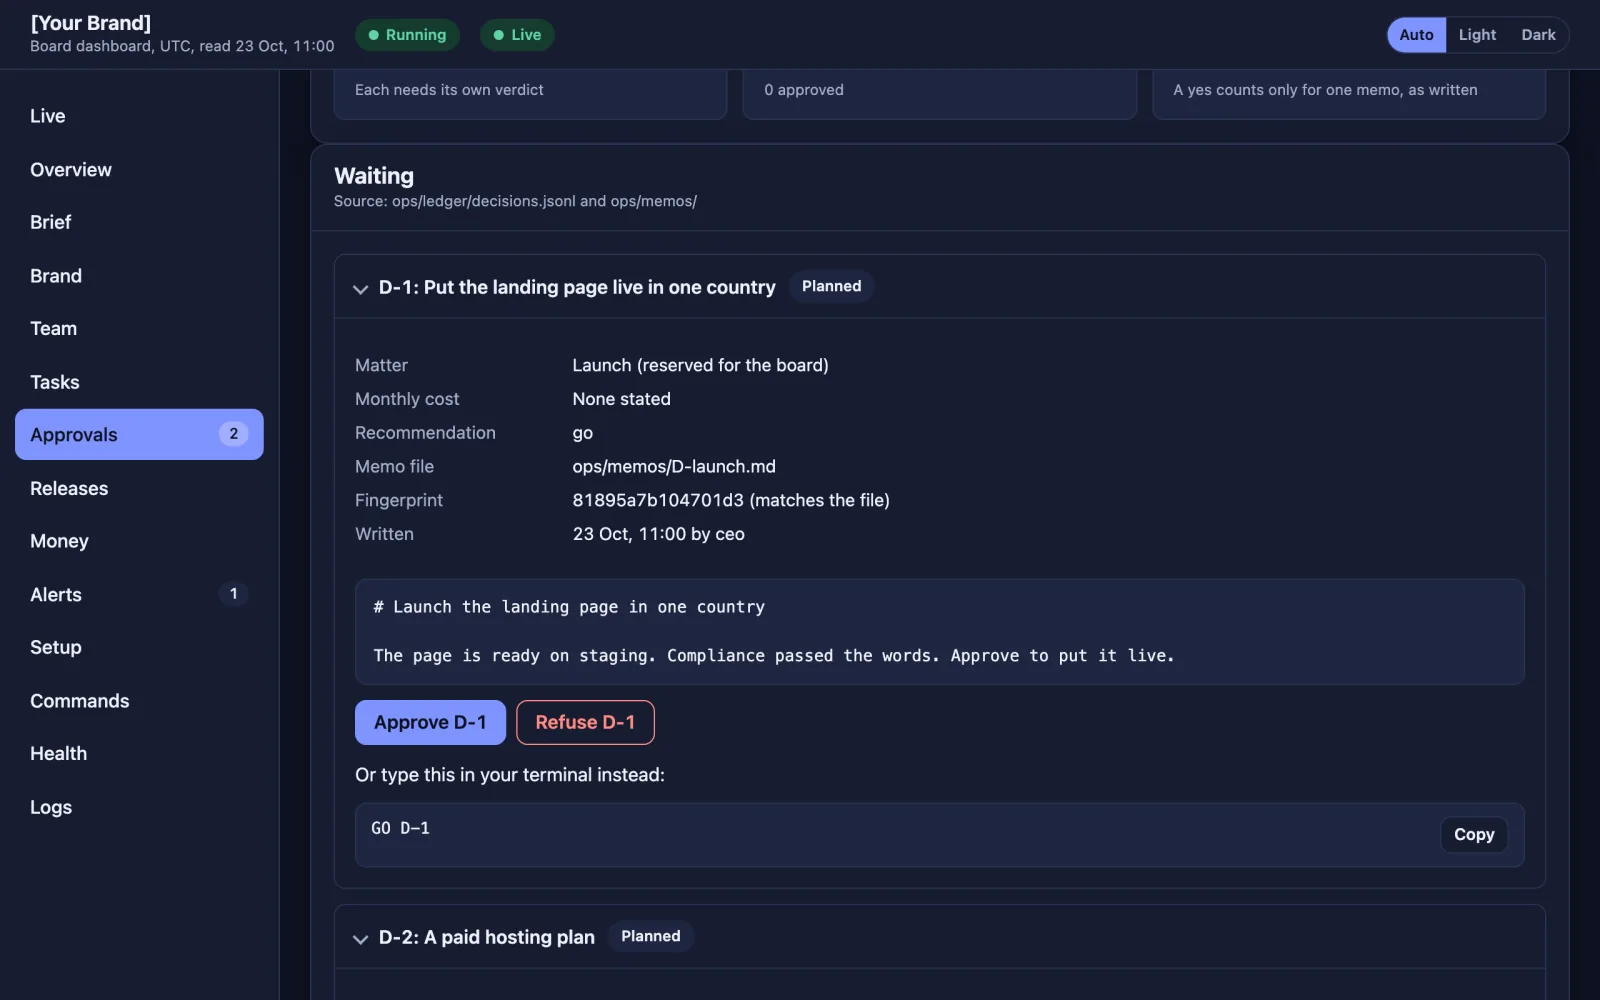Click the Planned badge on D-2
The image size is (1600, 1000).
651,936
